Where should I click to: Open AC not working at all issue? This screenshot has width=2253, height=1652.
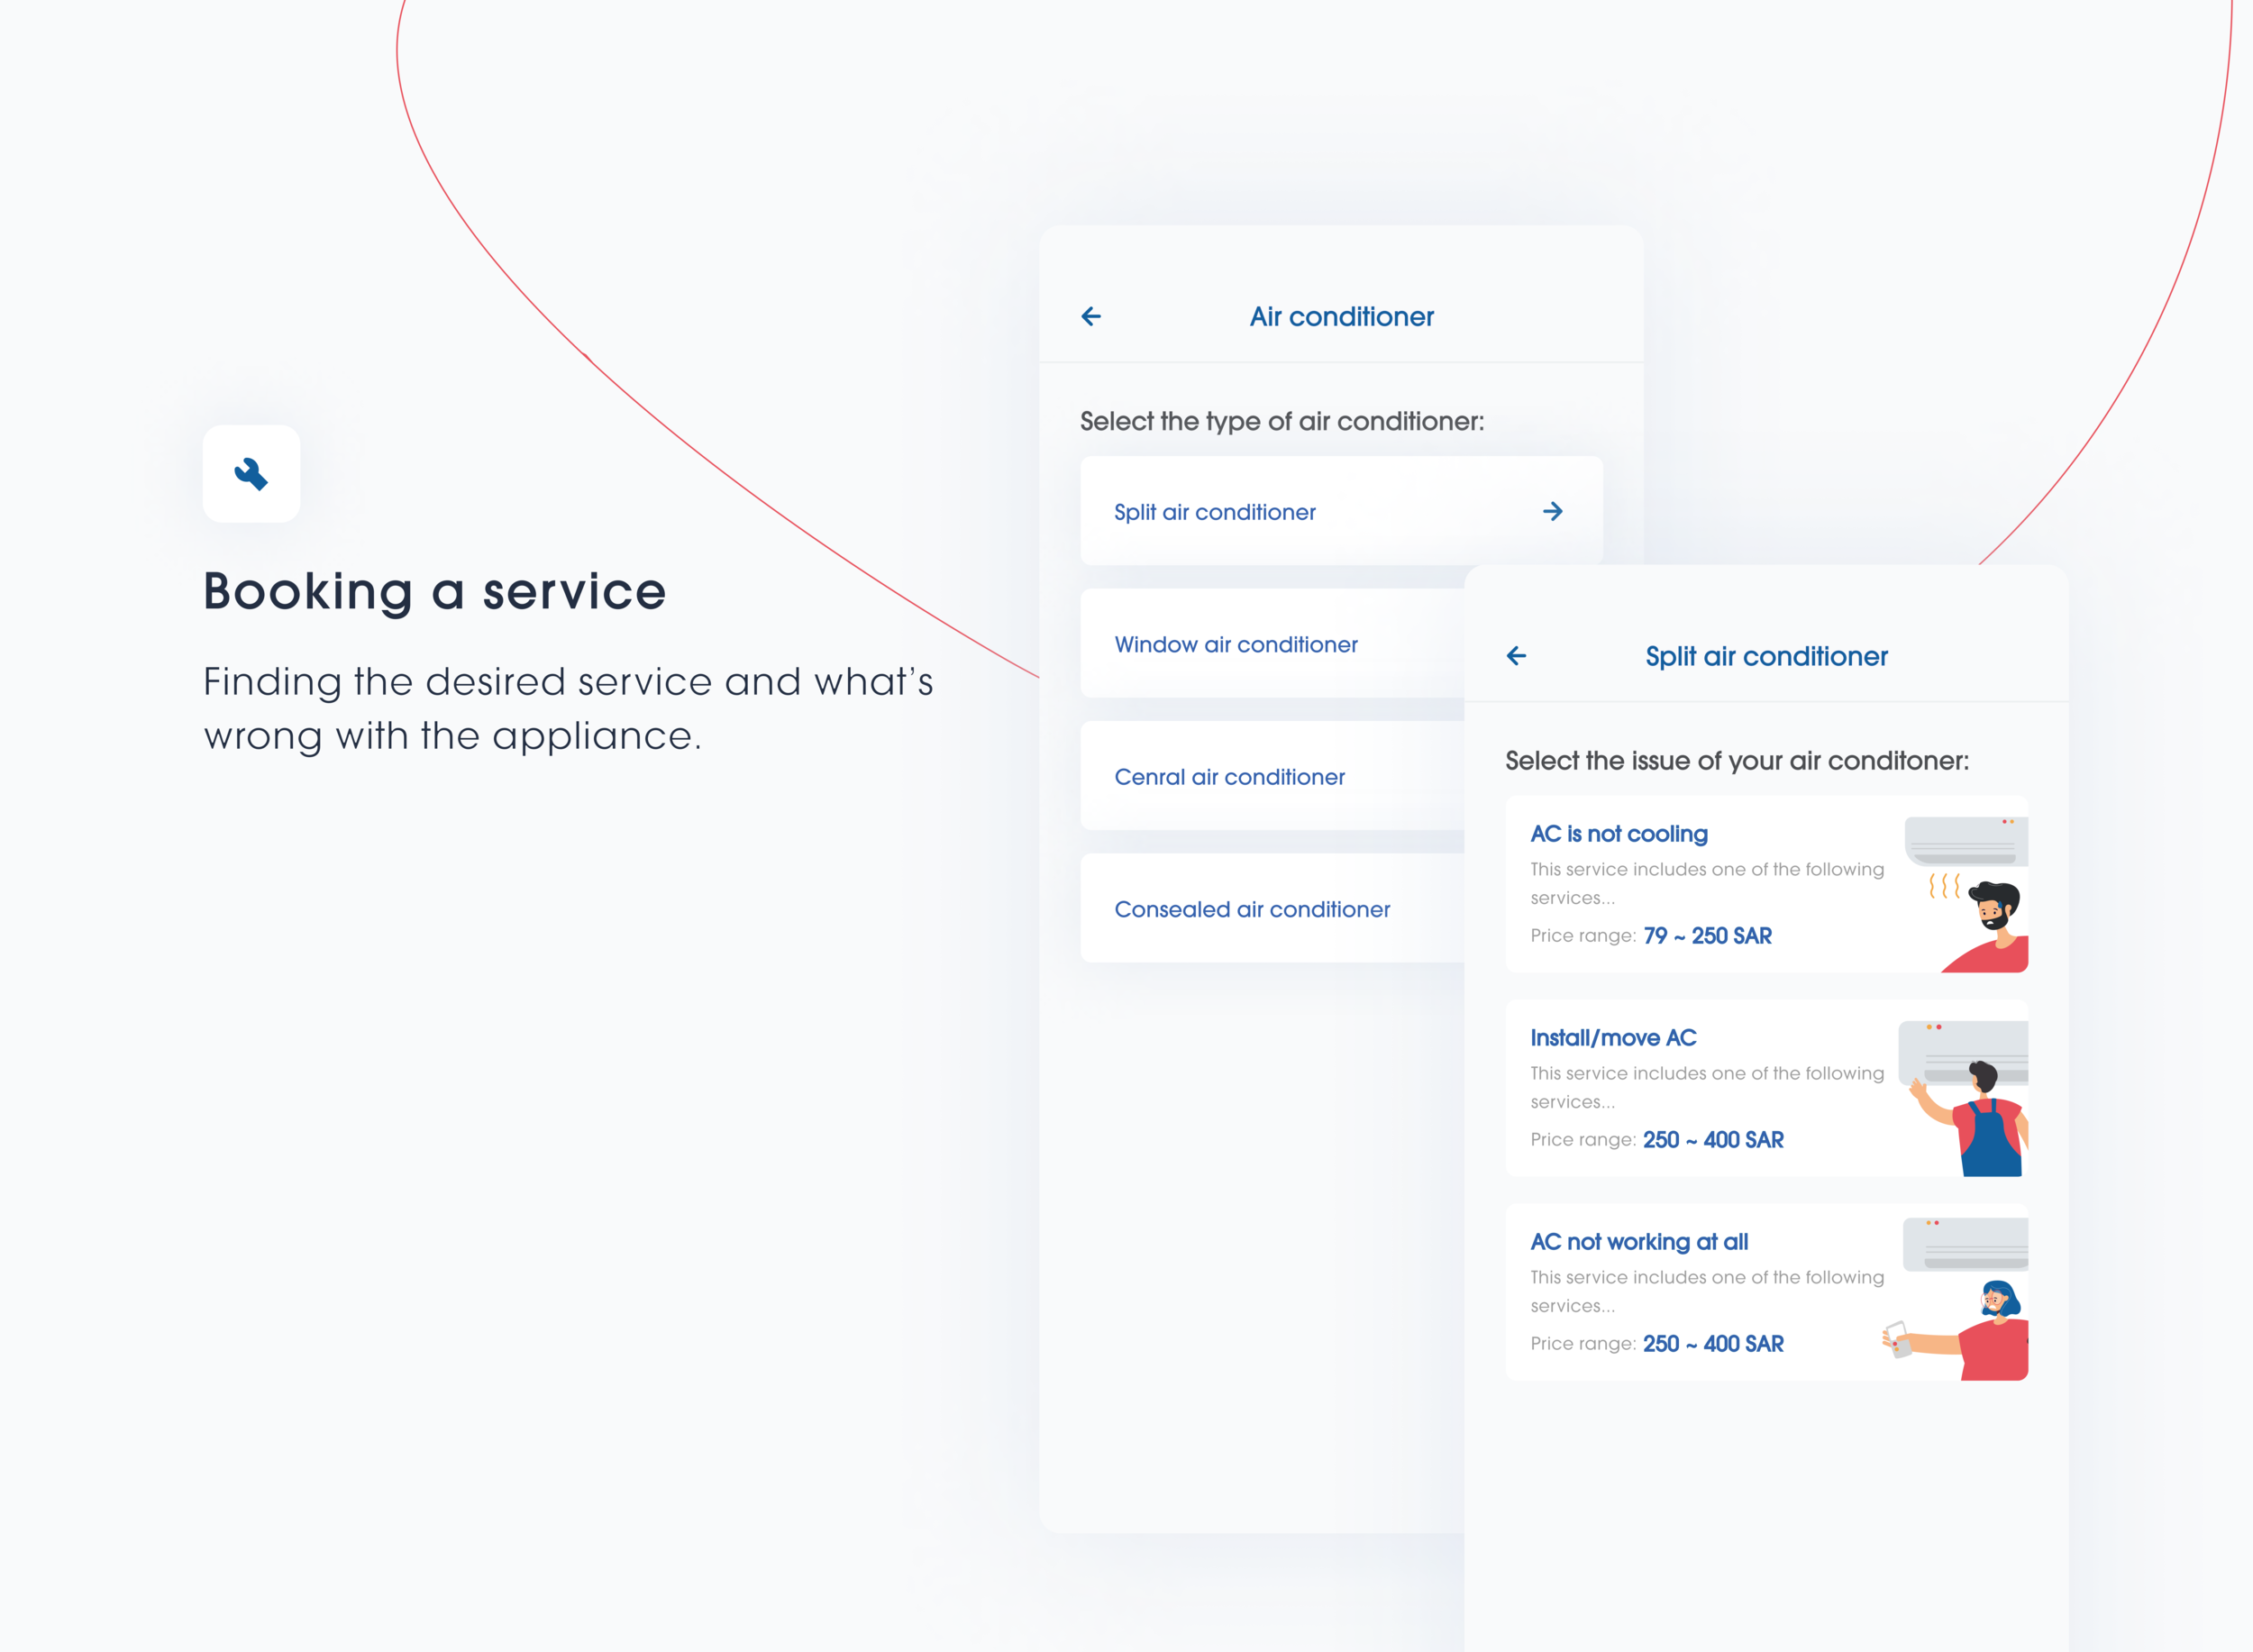pos(1639,1242)
